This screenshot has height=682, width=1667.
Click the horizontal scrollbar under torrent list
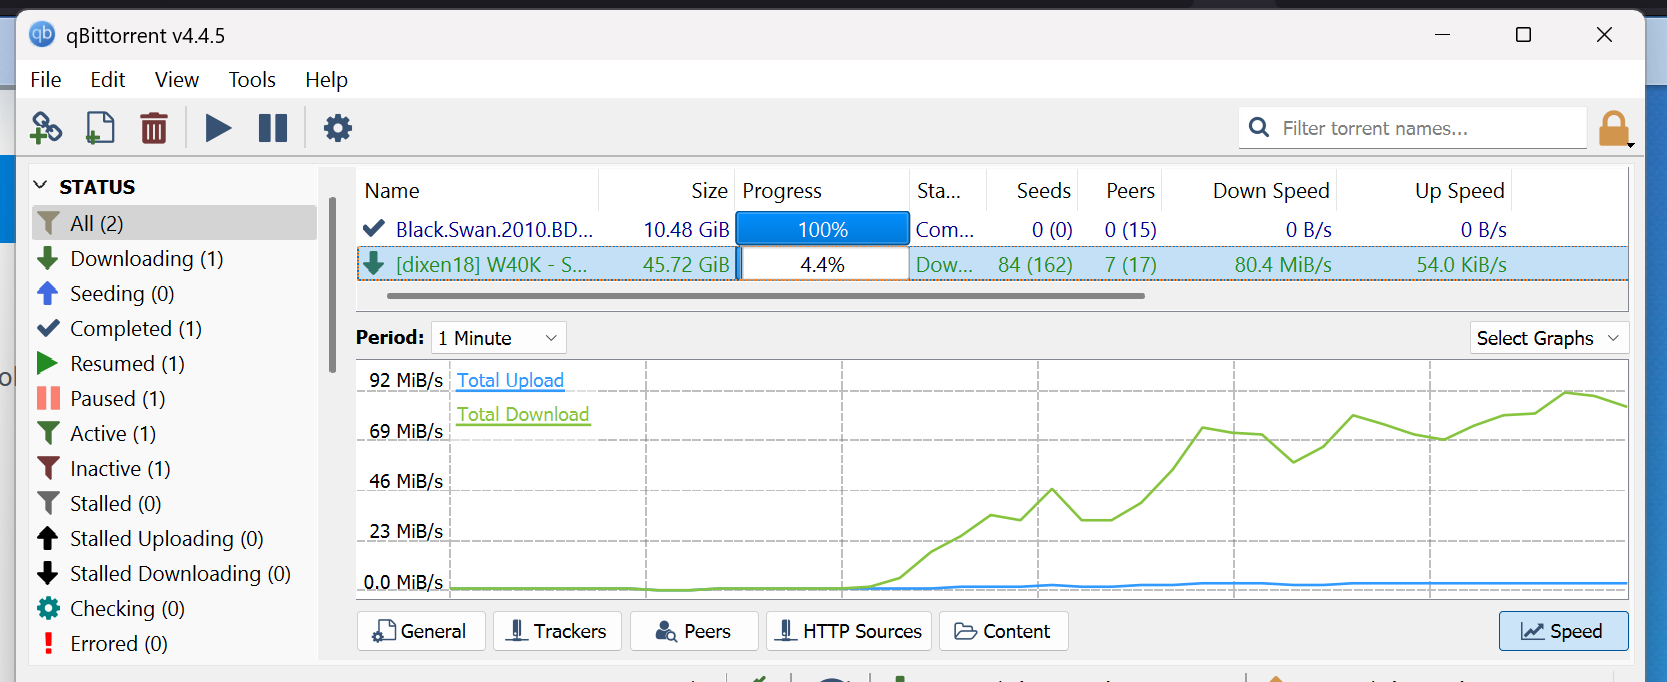[766, 296]
